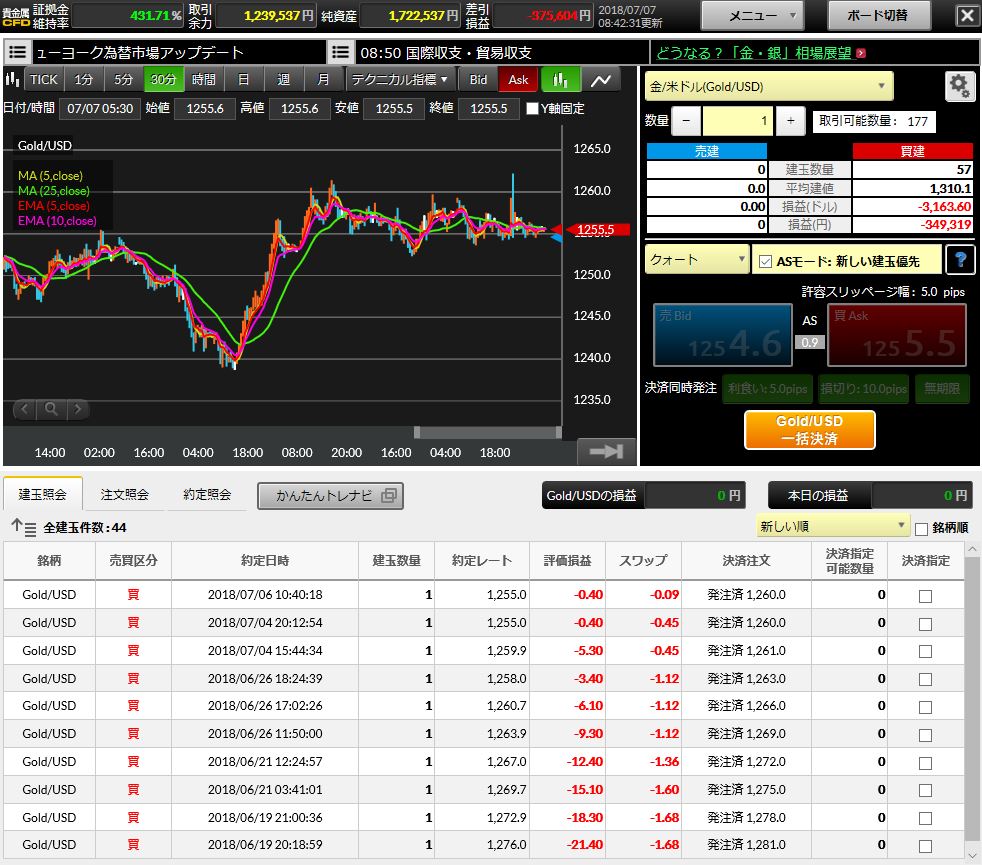Select 時間 chart interval
This screenshot has height=865, width=982.
[204, 80]
